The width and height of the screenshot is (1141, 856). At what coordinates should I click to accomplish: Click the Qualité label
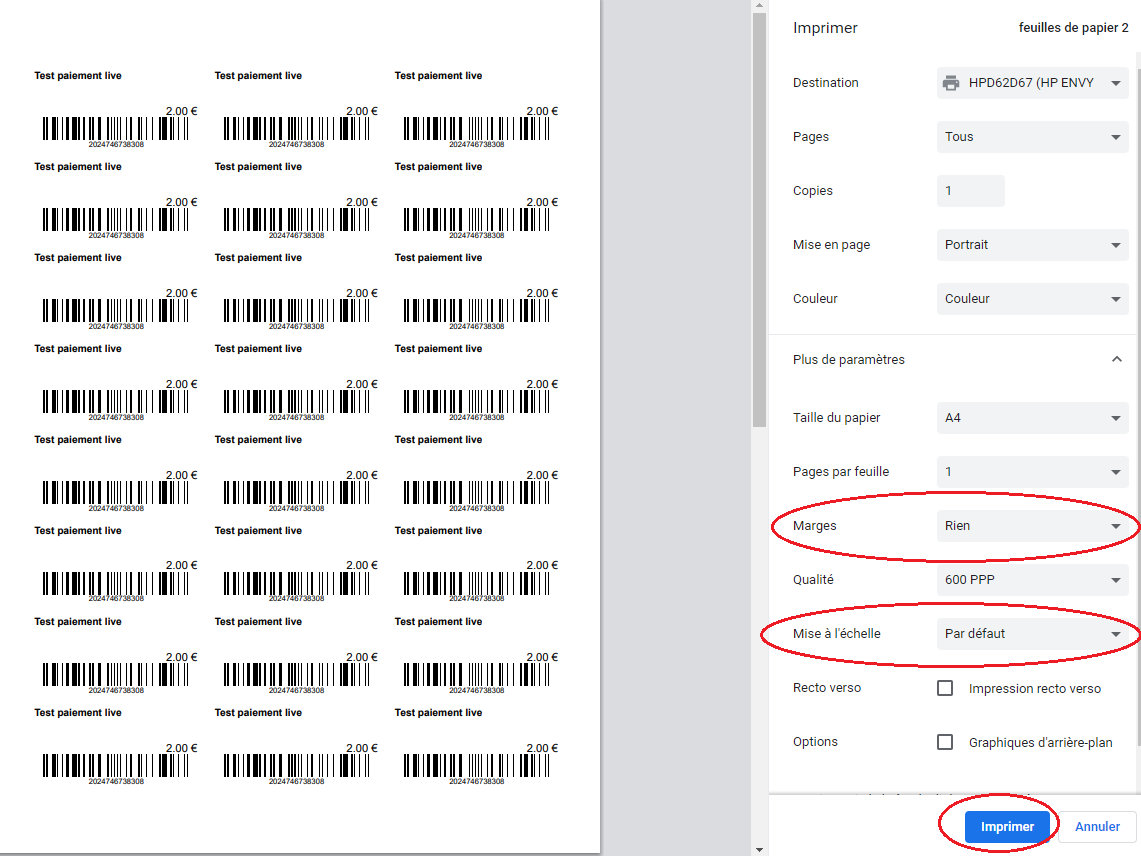point(814,579)
